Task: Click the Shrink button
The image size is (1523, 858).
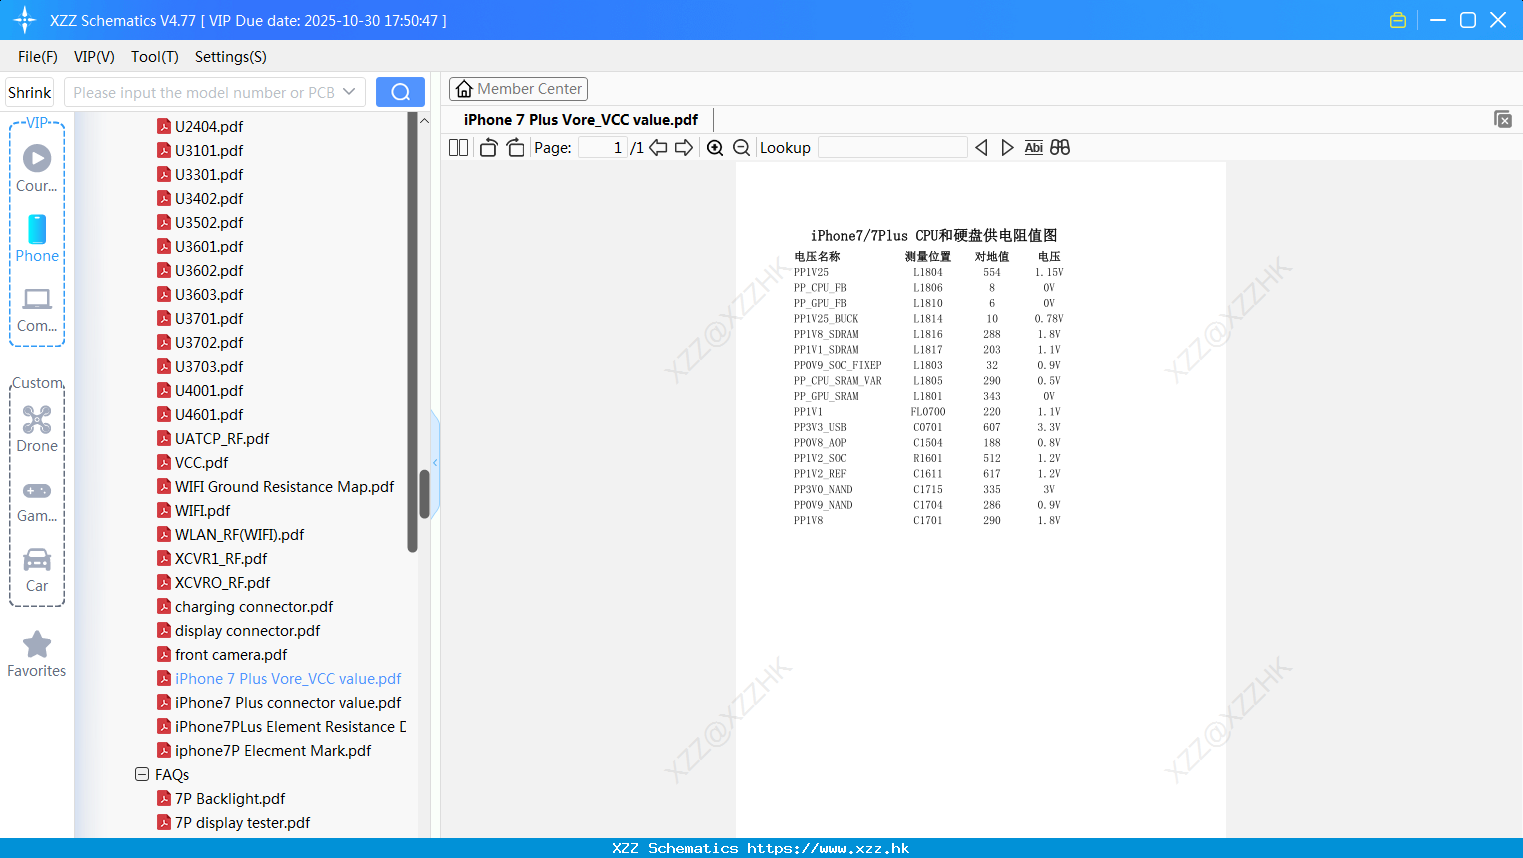Action: pyautogui.click(x=29, y=92)
